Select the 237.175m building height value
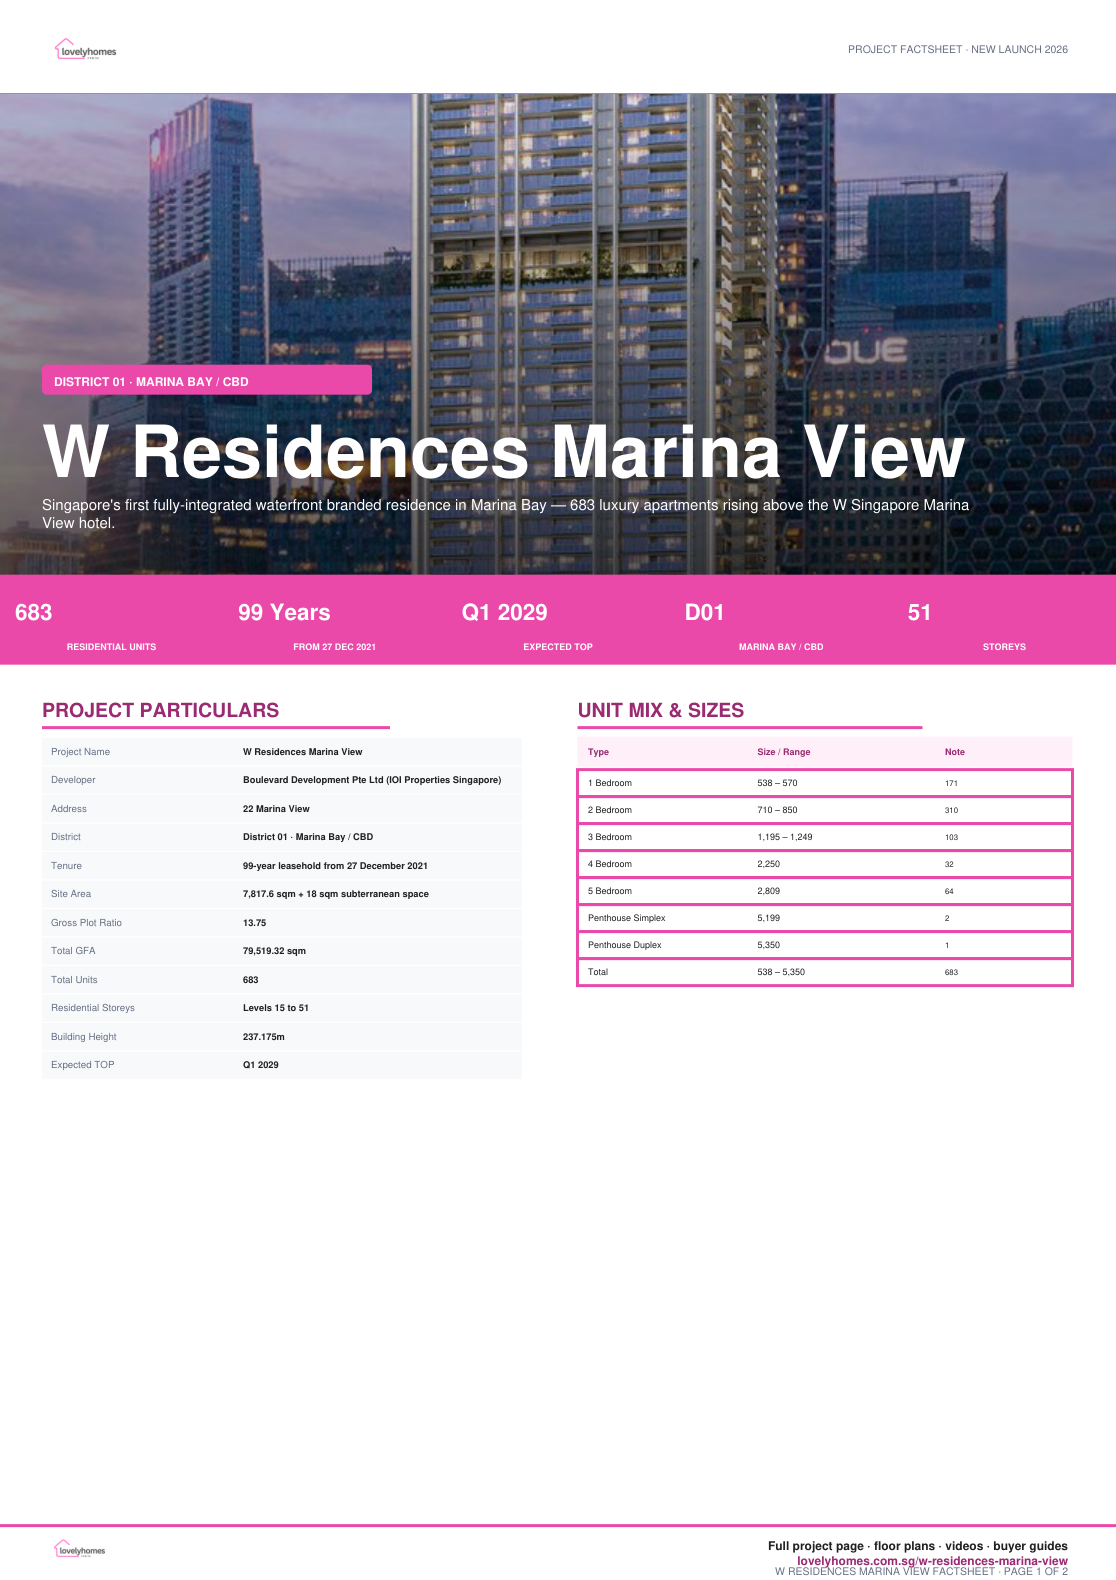The height and width of the screenshot is (1580, 1116). click(264, 1037)
